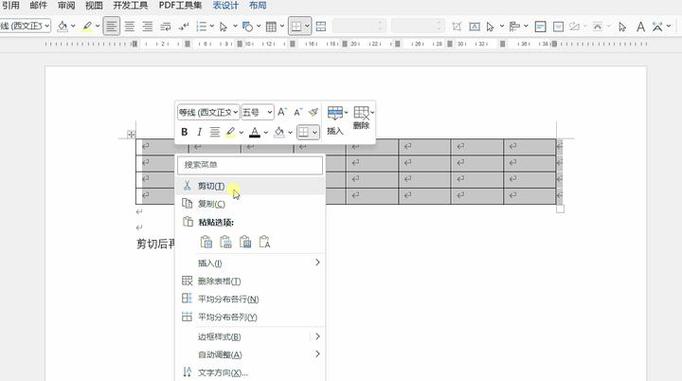Toggle center alignment in the ribbon
682x381 pixels.
[130, 27]
